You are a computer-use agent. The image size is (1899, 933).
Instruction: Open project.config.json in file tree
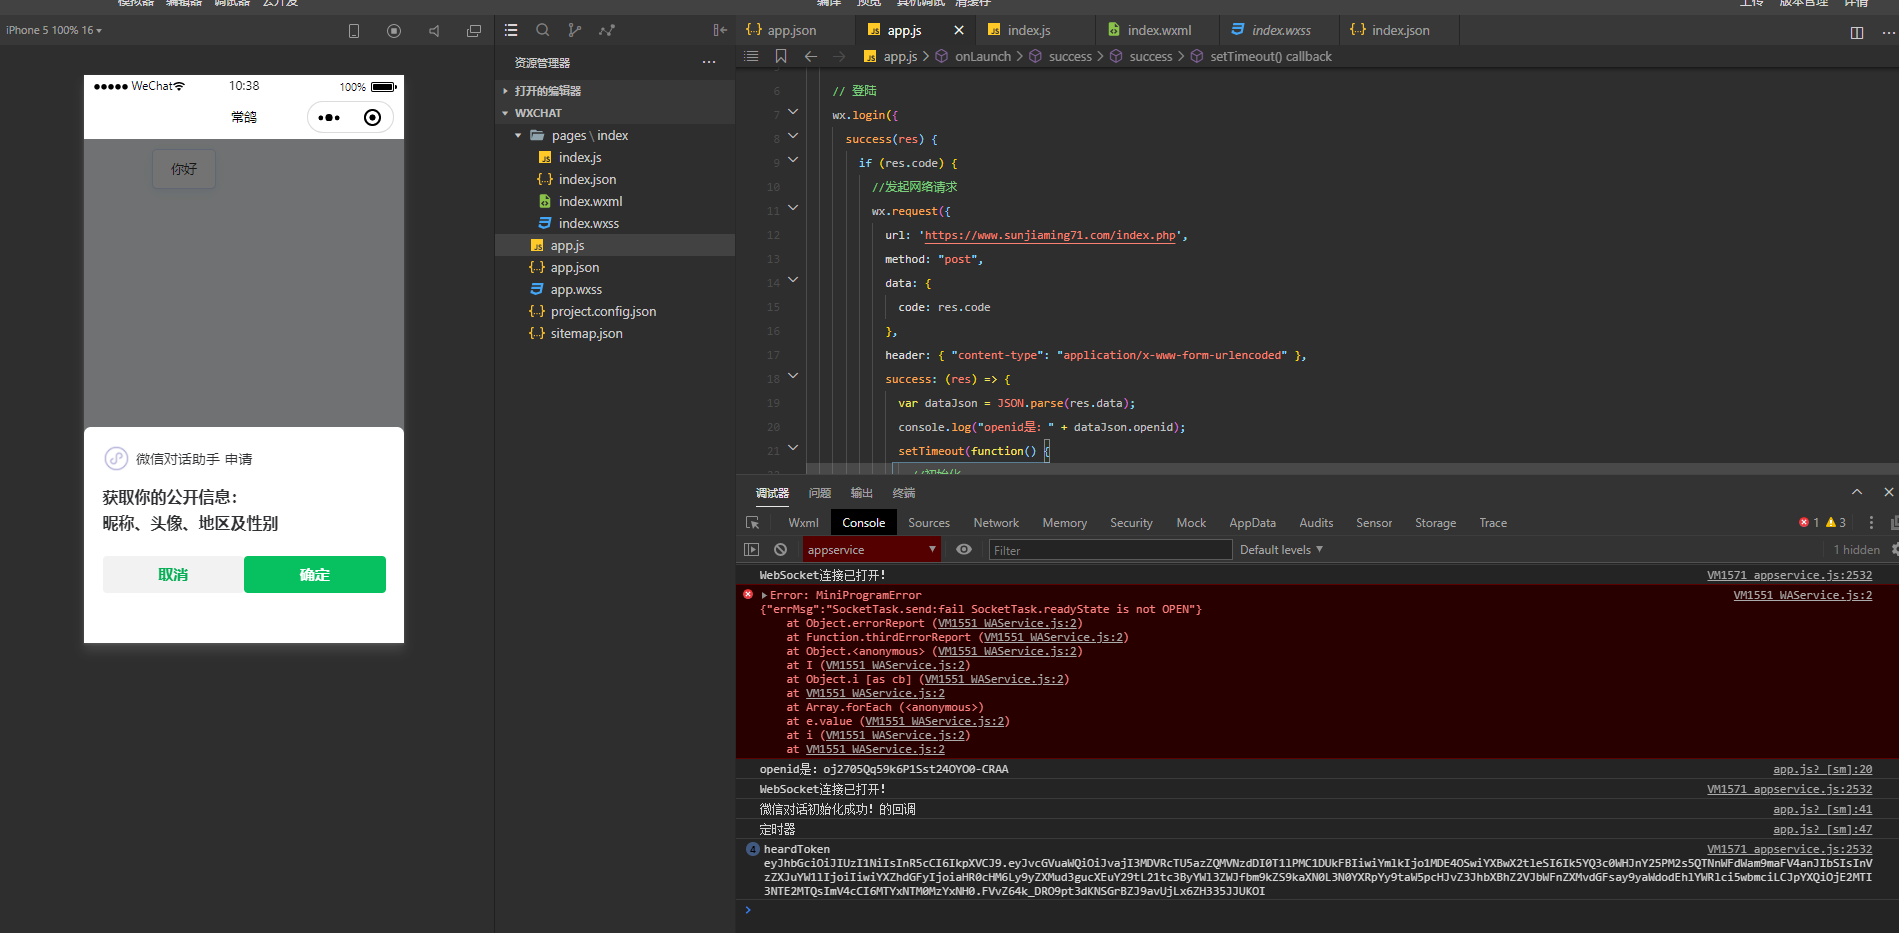coord(603,312)
